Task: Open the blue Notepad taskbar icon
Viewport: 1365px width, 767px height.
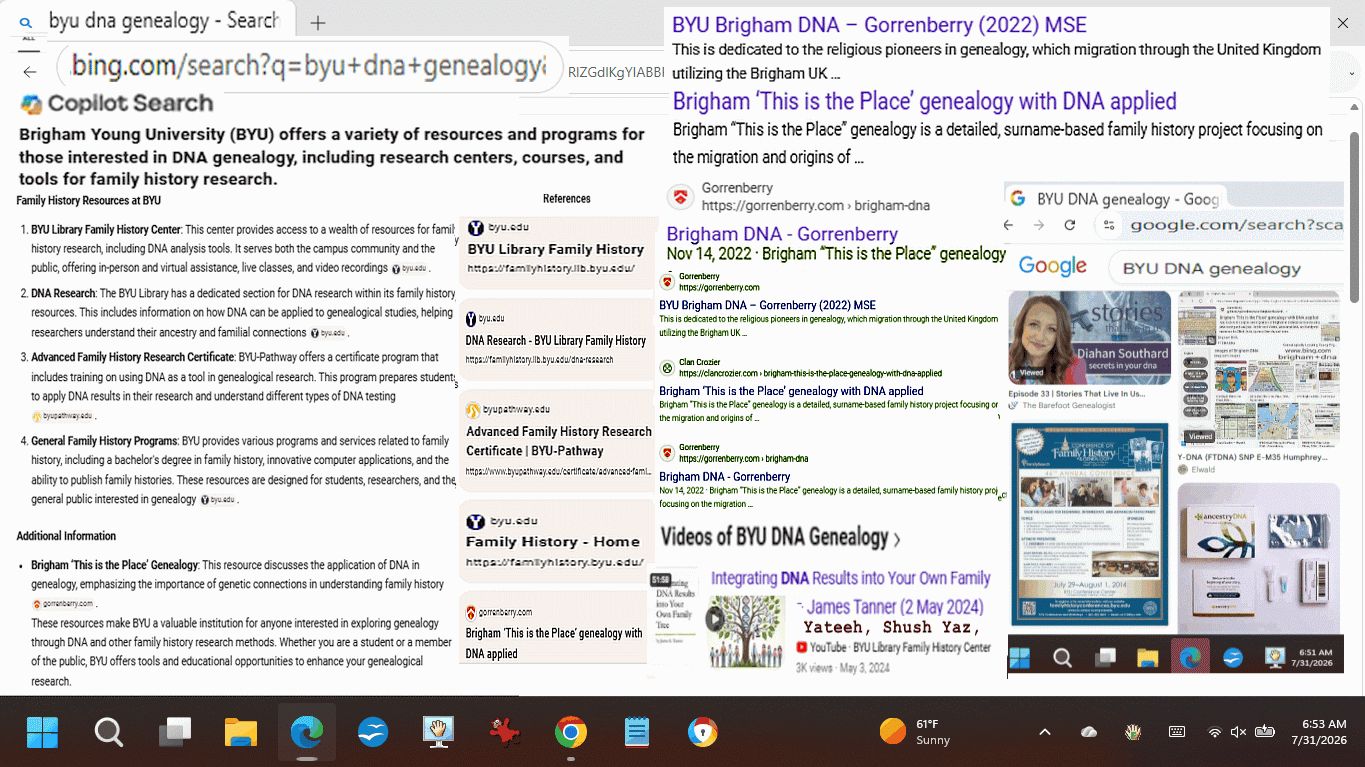Action: point(637,733)
